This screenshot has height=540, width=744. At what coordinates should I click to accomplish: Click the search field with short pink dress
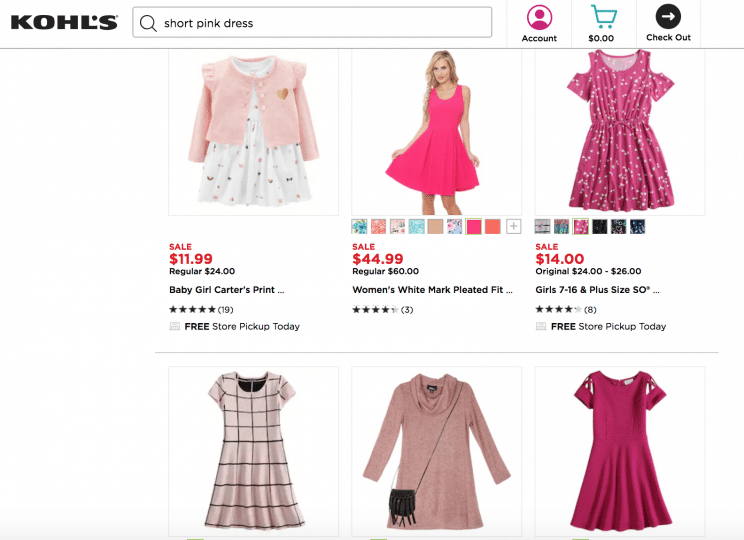coord(312,22)
